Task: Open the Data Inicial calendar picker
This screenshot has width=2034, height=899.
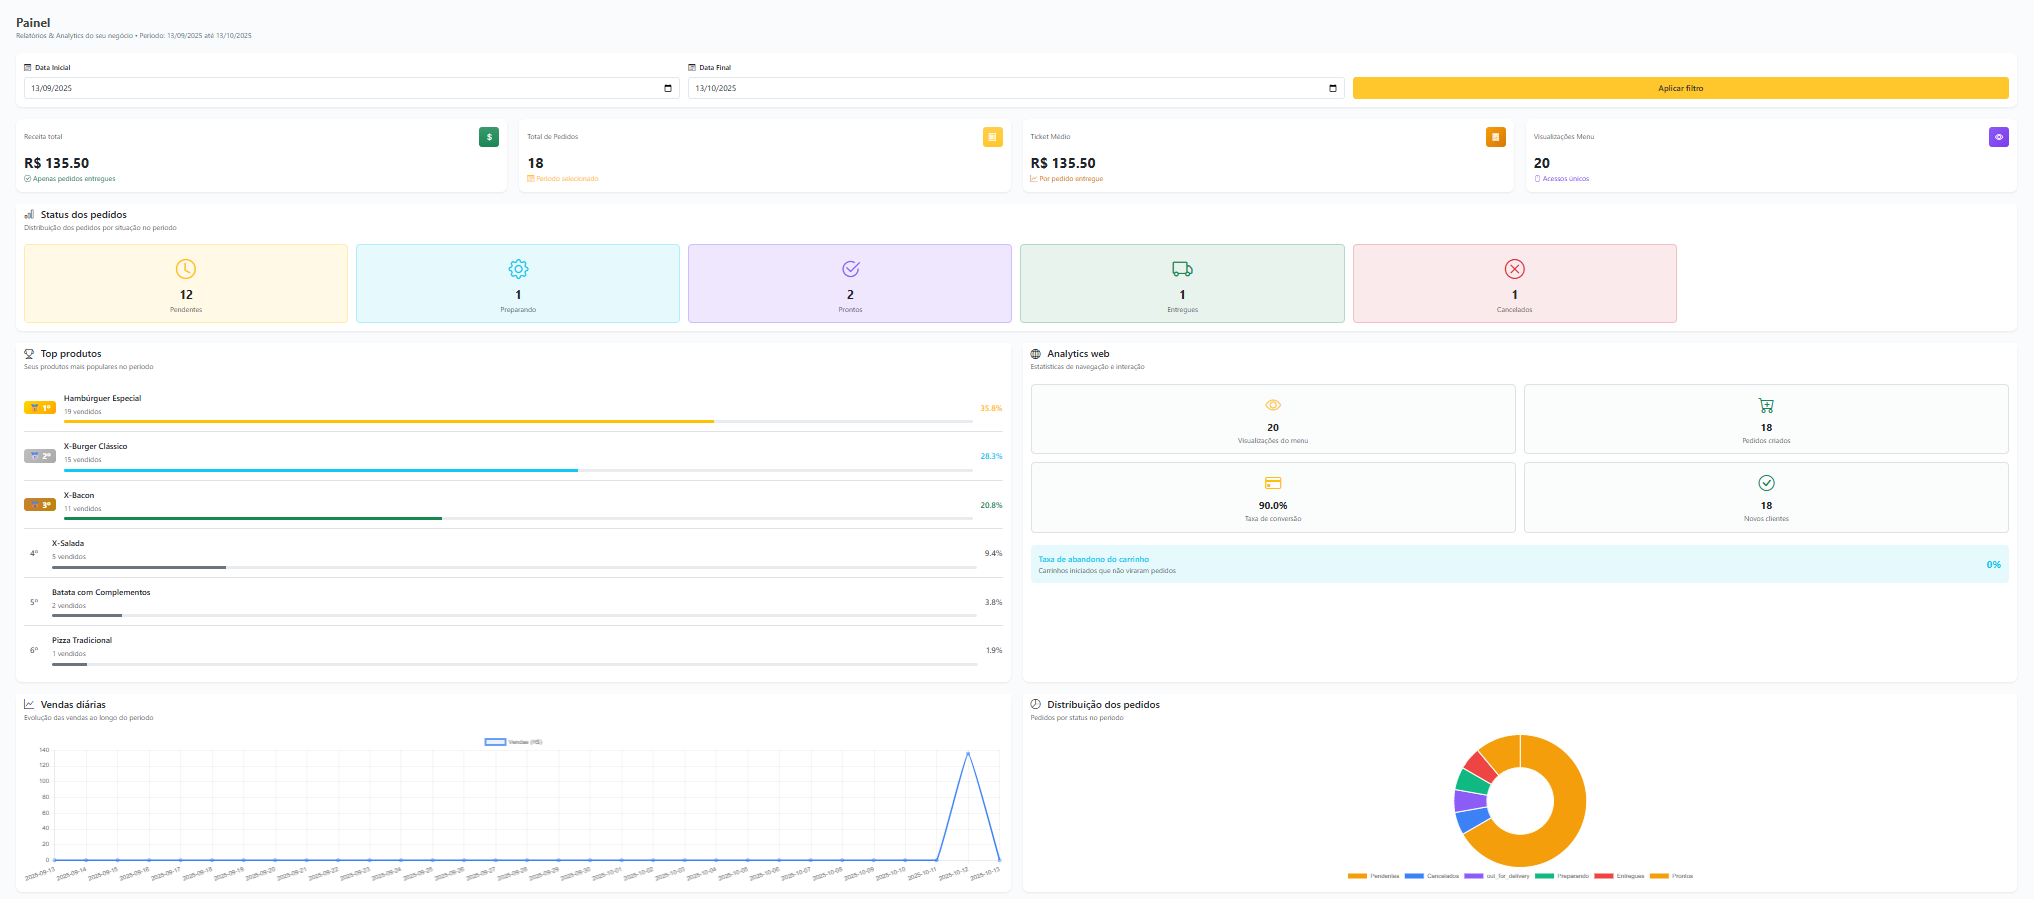Action: click(668, 88)
